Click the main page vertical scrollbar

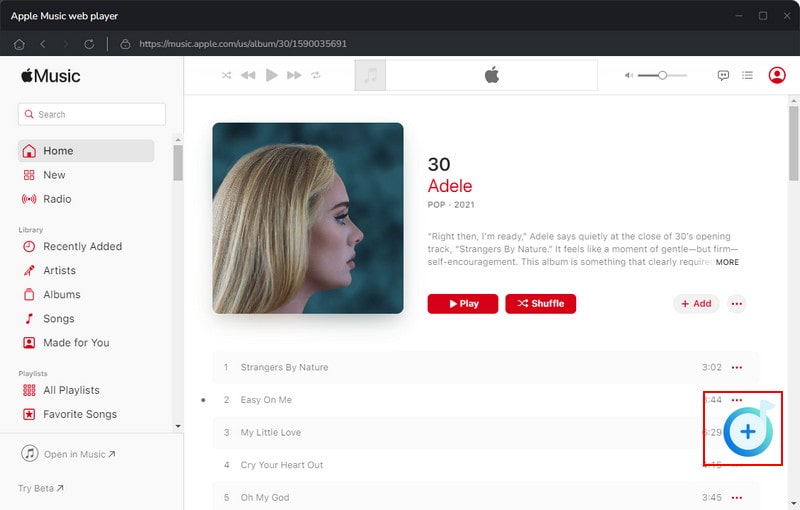click(793, 144)
